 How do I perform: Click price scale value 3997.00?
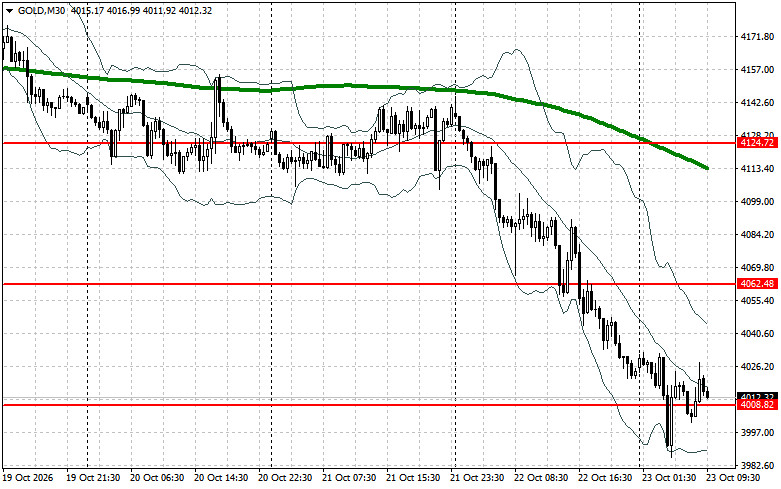757,433
